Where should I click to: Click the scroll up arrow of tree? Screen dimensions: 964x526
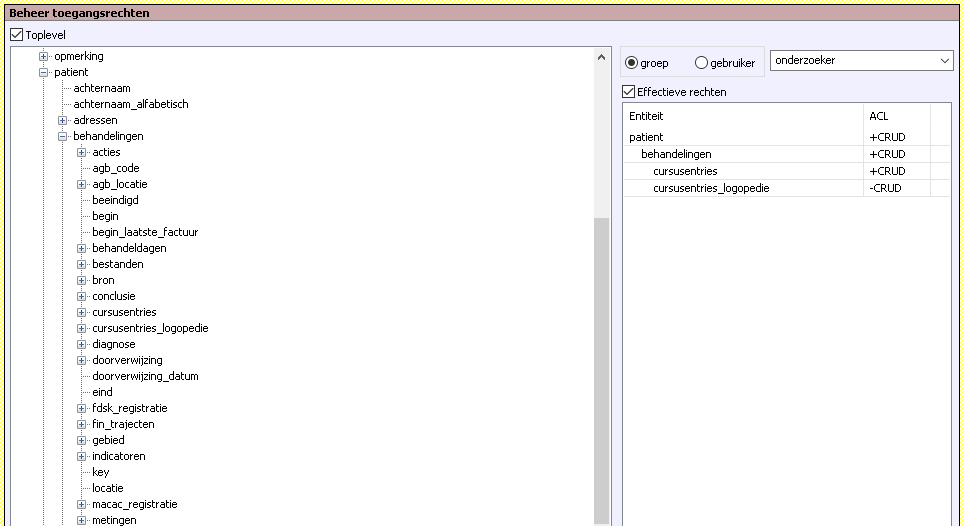coord(601,54)
